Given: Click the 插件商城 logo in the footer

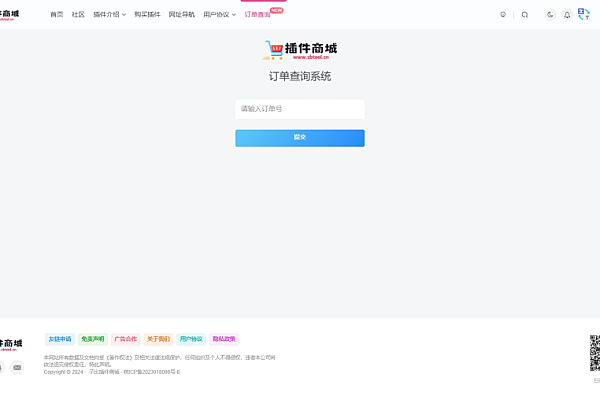Looking at the screenshot, I should [11, 344].
